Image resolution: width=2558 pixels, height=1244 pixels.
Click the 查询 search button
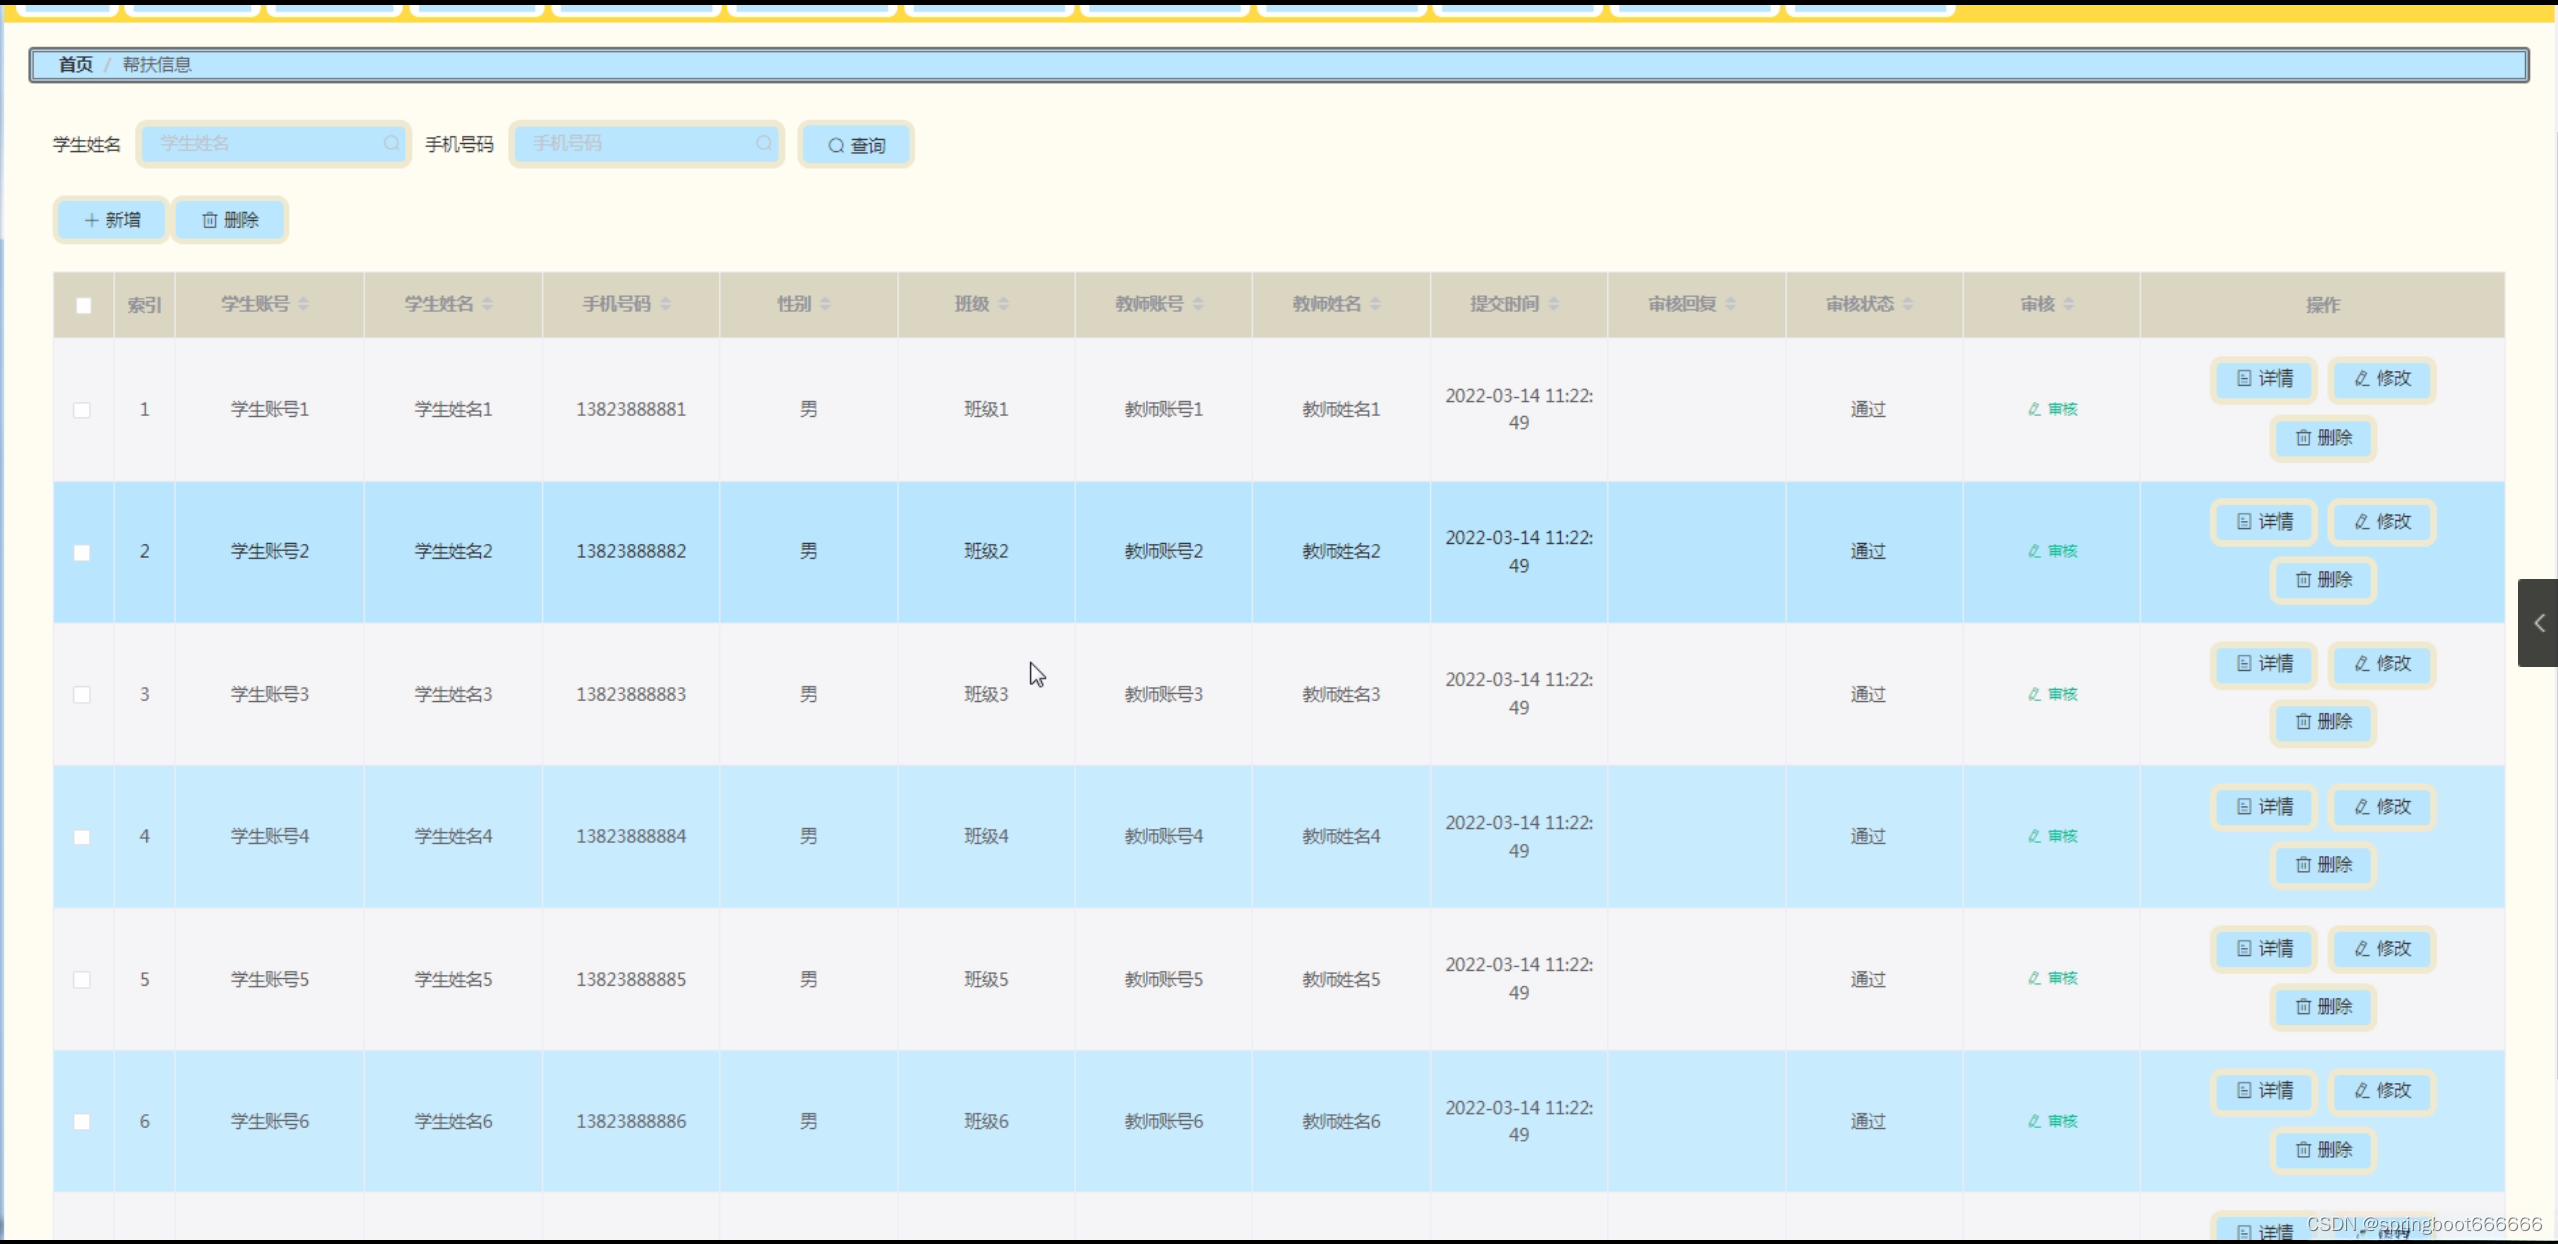pos(856,146)
